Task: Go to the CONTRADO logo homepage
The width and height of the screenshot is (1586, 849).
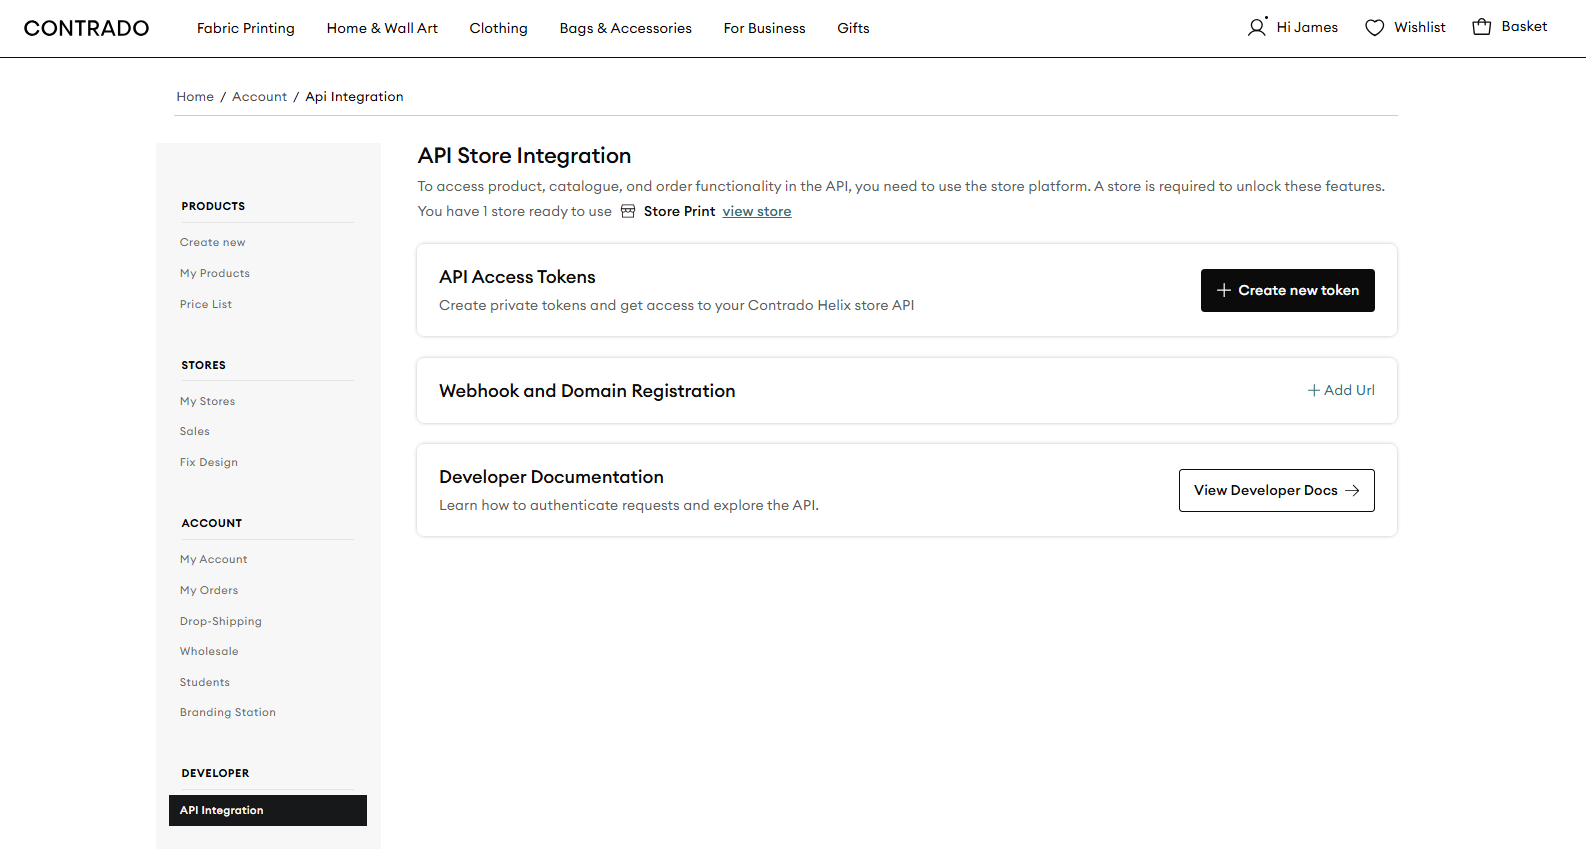Action: [x=86, y=28]
